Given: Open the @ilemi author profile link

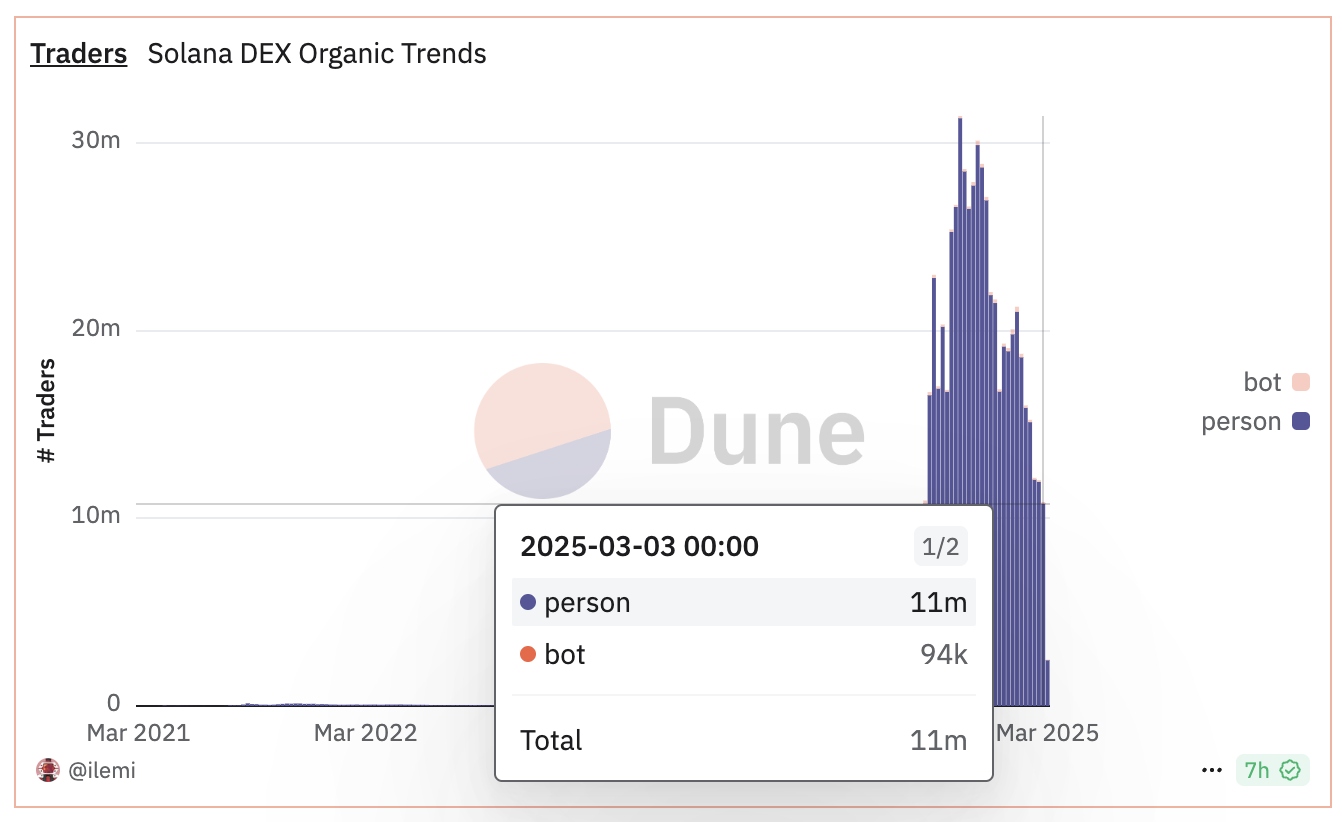Looking at the screenshot, I should point(102,770).
